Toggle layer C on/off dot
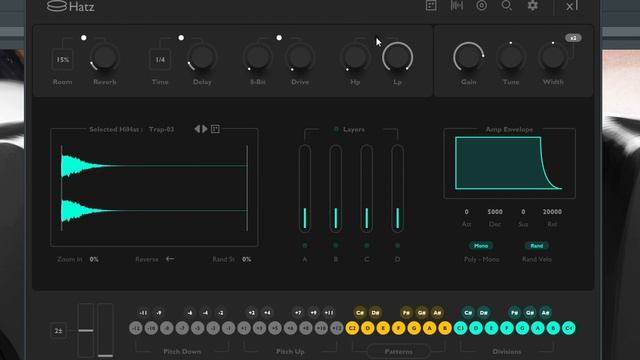640x360 pixels. pyautogui.click(x=367, y=245)
